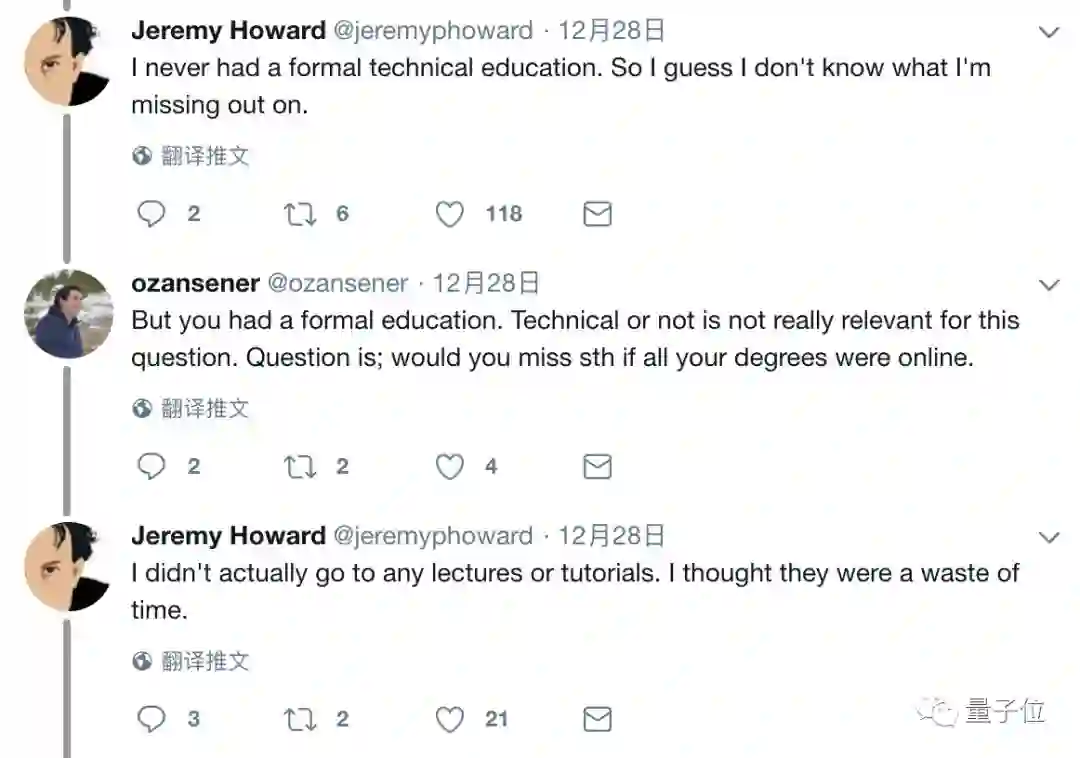
Task: Open the @ozansener profile handle
Action: pos(338,284)
